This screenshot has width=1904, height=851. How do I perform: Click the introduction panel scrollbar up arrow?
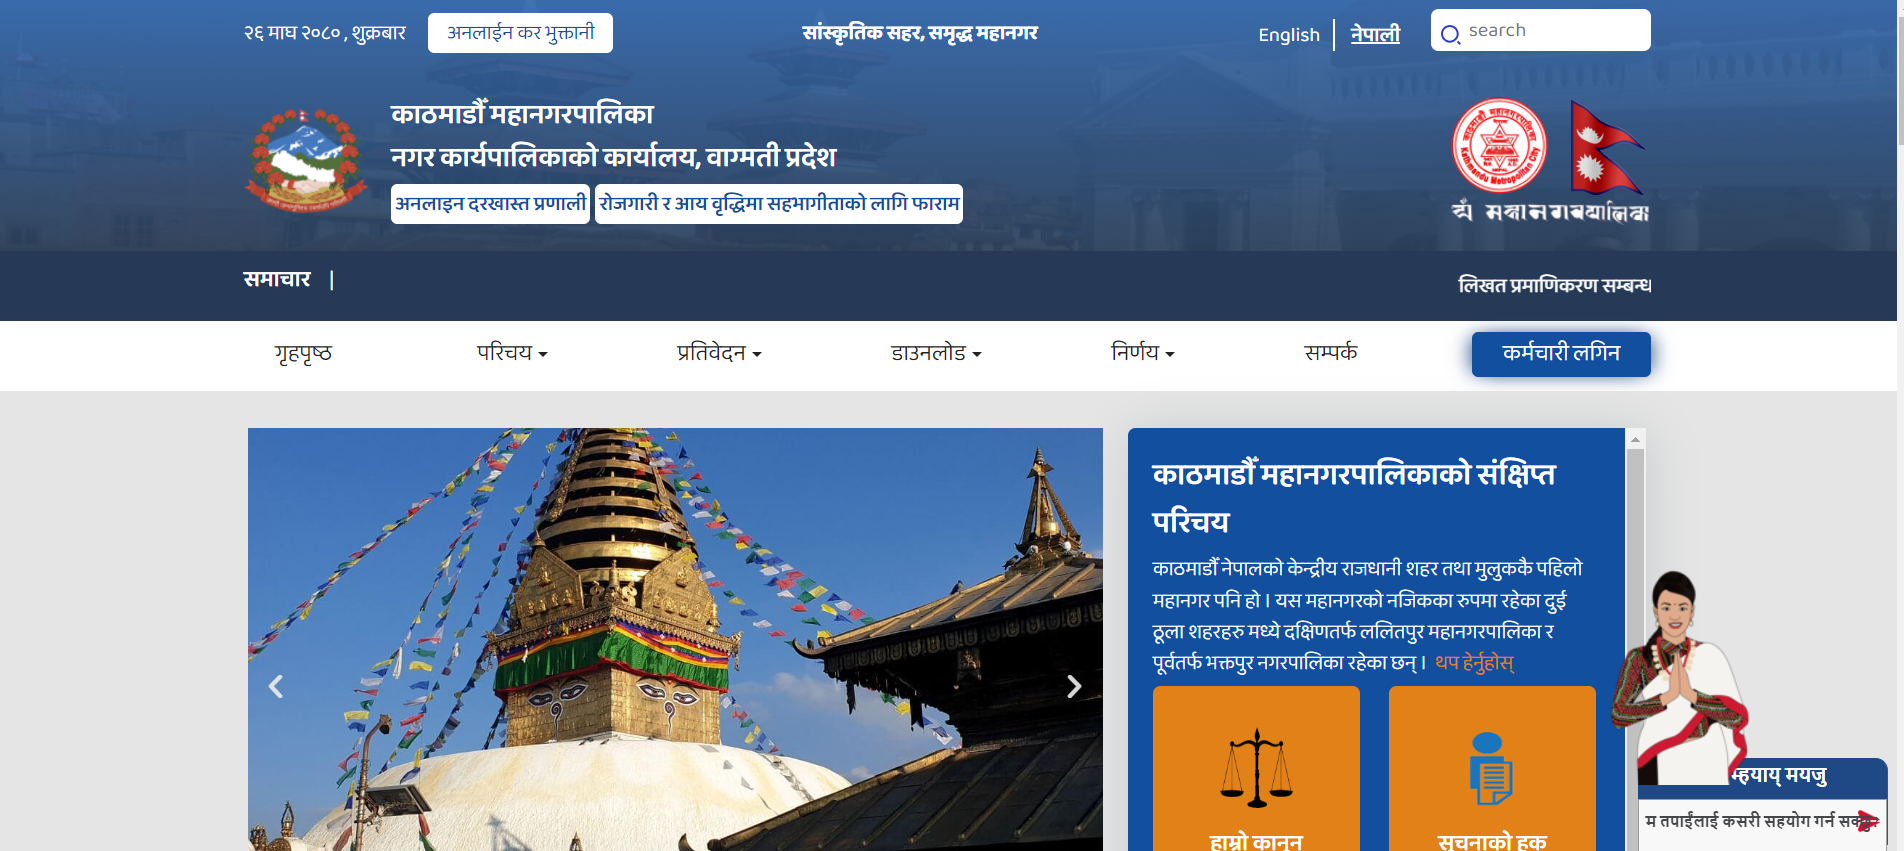[x=1635, y=439]
